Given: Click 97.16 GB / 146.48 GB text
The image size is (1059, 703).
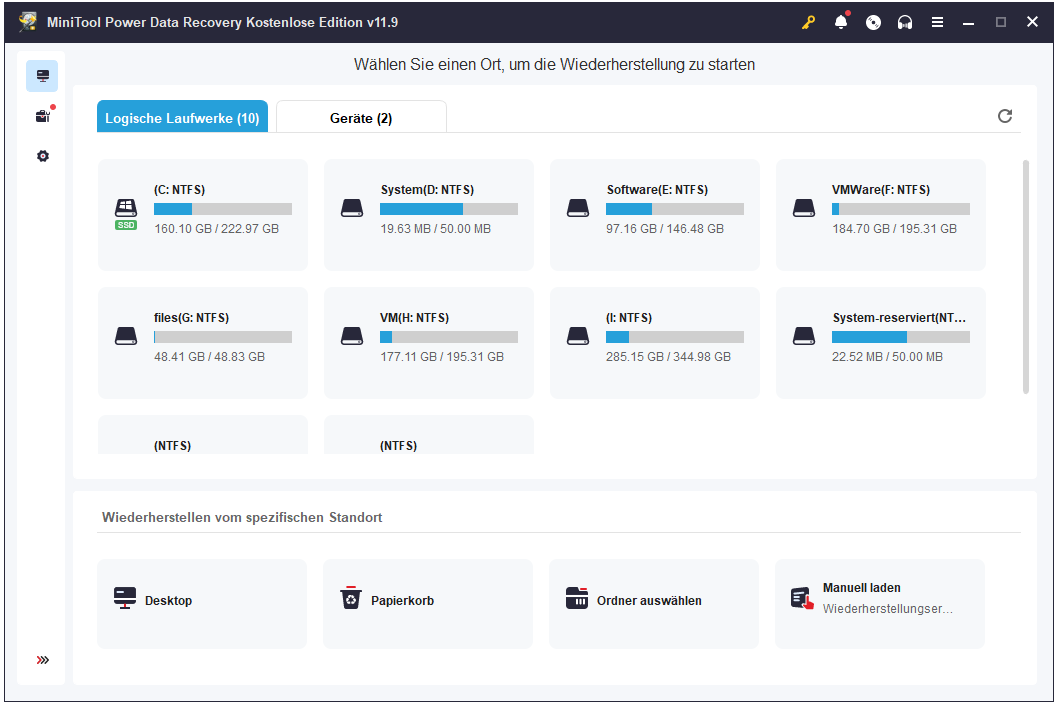Looking at the screenshot, I should pyautogui.click(x=665, y=229).
